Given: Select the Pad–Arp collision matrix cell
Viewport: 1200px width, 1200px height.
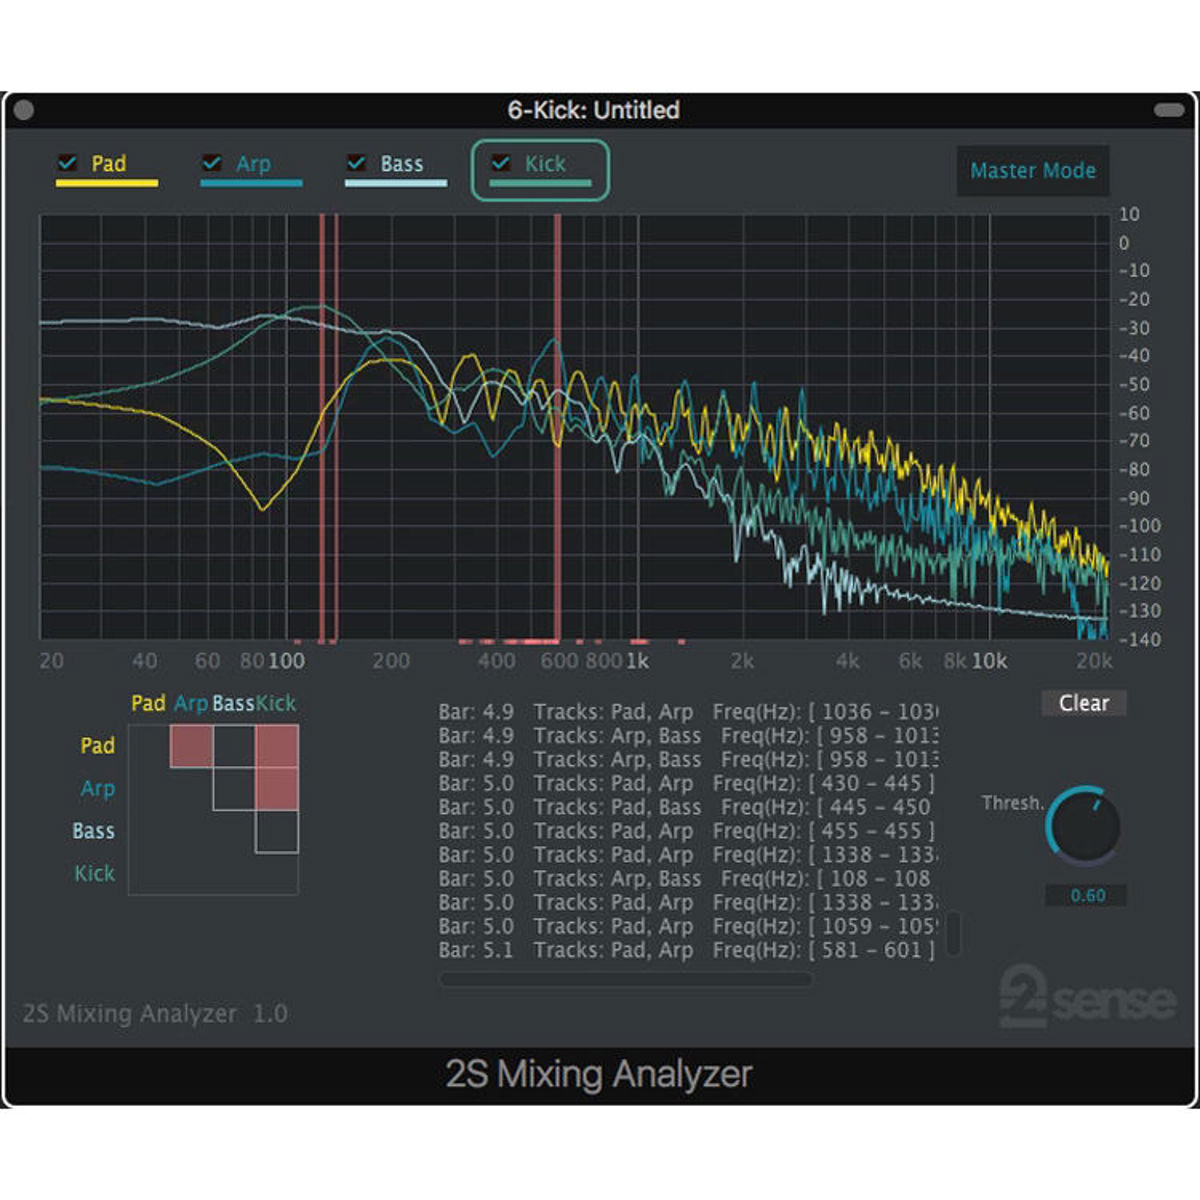Looking at the screenshot, I should pos(191,746).
